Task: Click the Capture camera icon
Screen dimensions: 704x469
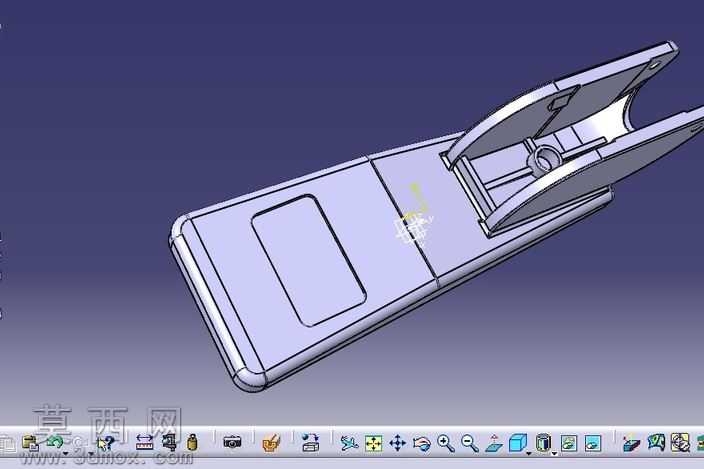Action: [232, 443]
